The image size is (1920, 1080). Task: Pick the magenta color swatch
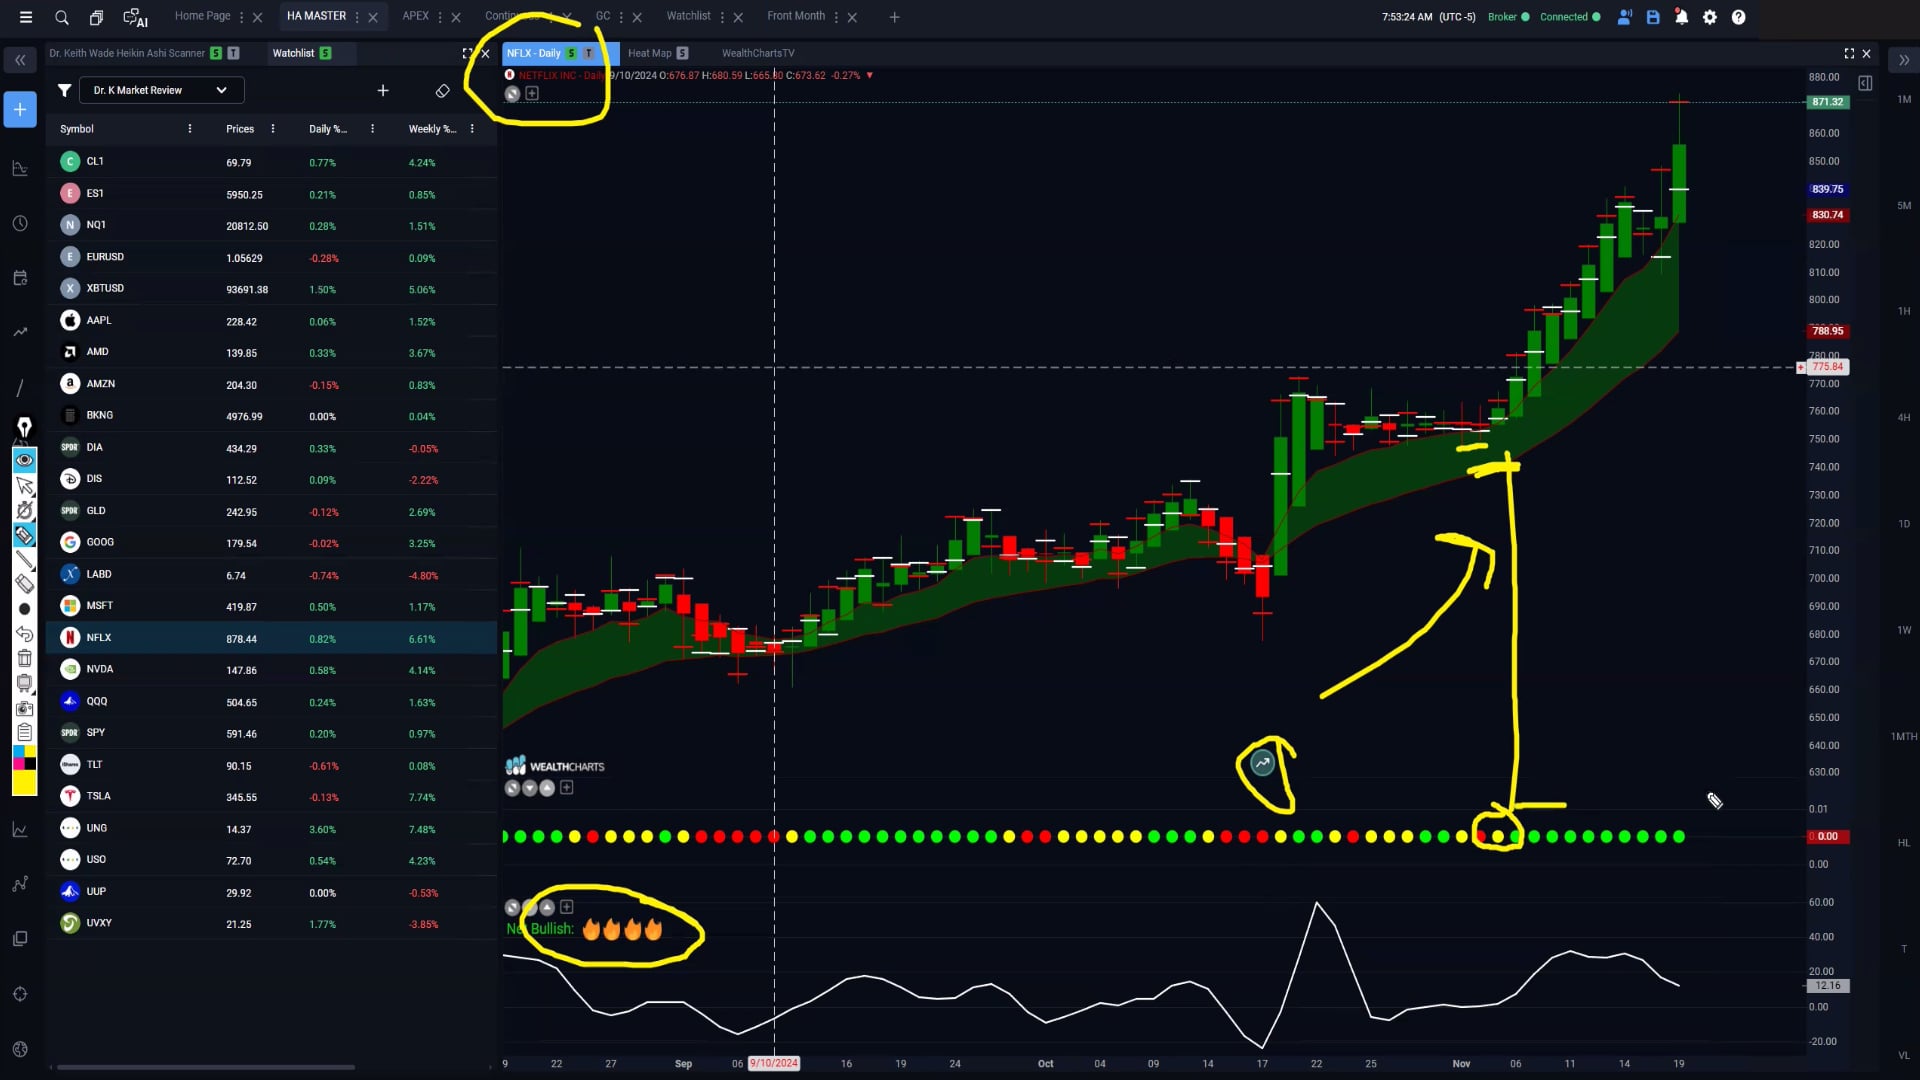(x=18, y=764)
